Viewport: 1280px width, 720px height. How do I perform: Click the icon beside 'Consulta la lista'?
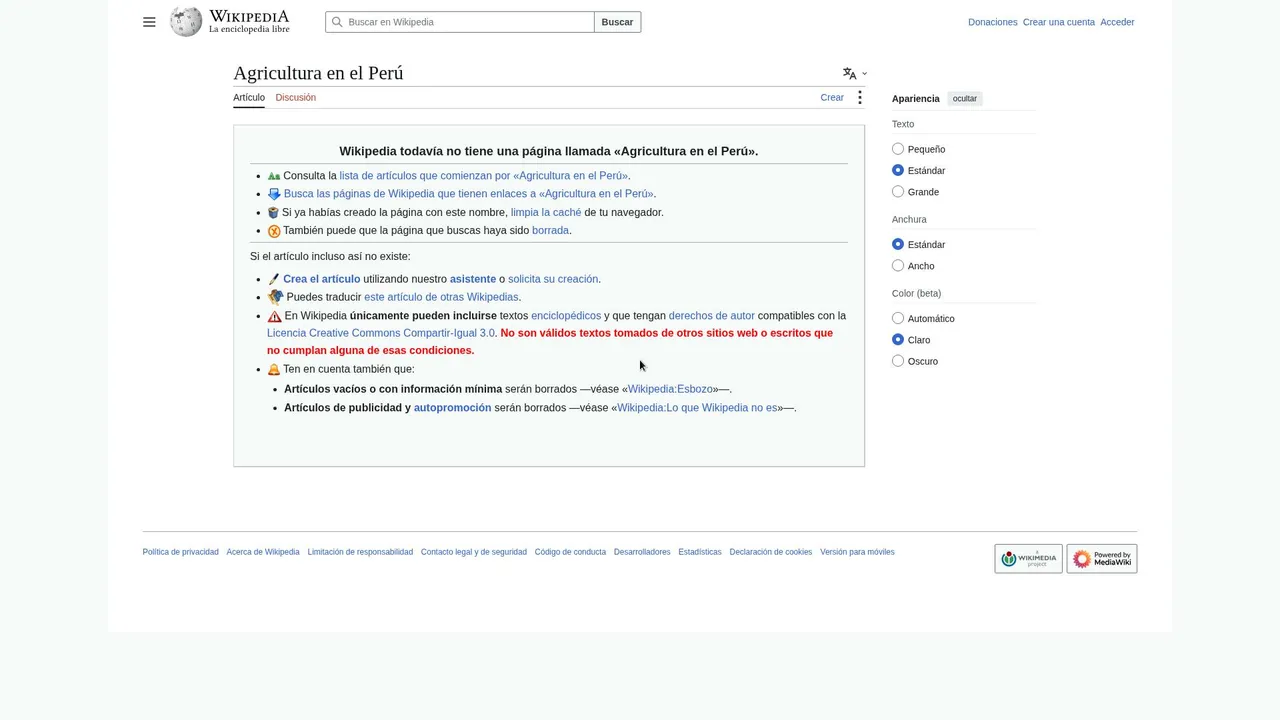[x=274, y=176]
